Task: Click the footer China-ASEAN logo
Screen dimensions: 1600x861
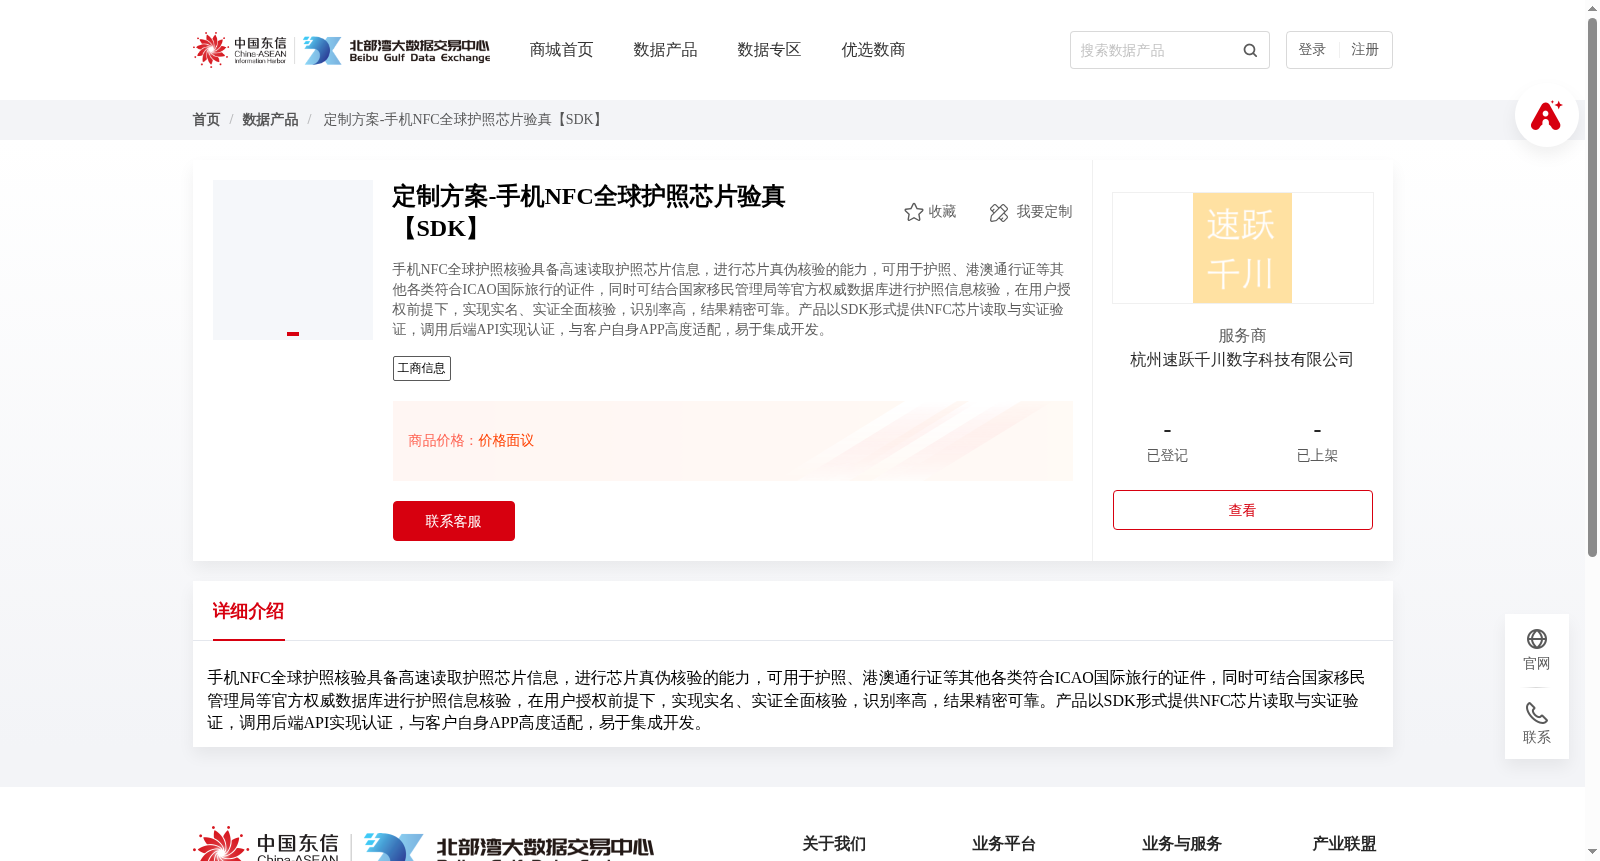Action: click(x=266, y=844)
